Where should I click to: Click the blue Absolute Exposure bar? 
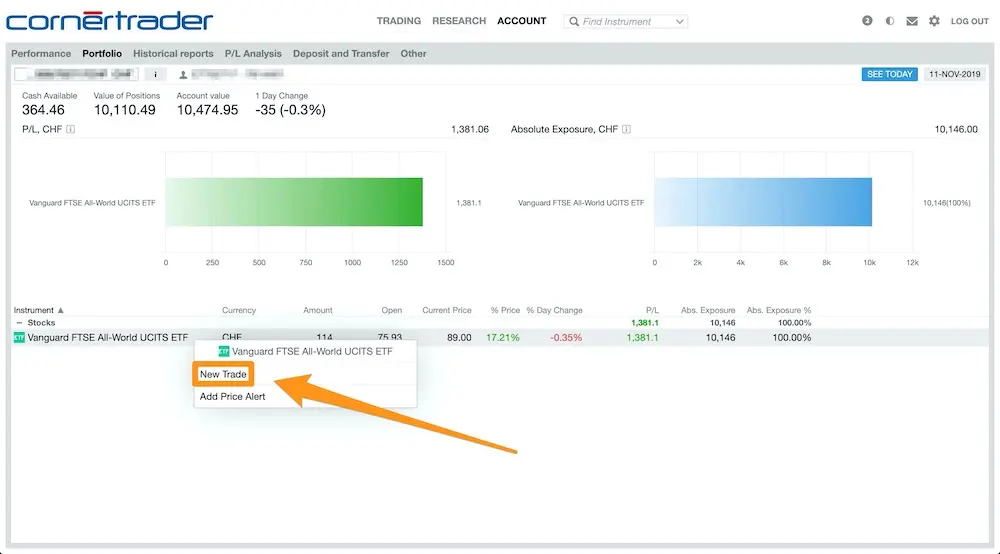[x=763, y=202]
